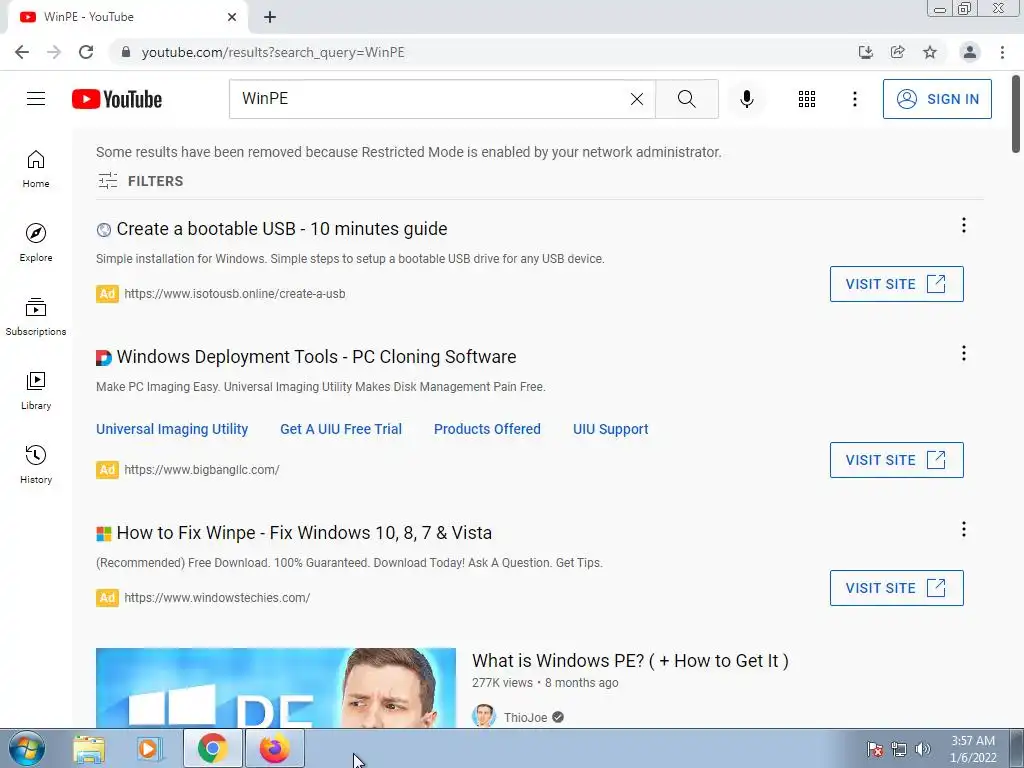Click the page vertical scrollbar thumb
The image size is (1024, 768).
1016,114
